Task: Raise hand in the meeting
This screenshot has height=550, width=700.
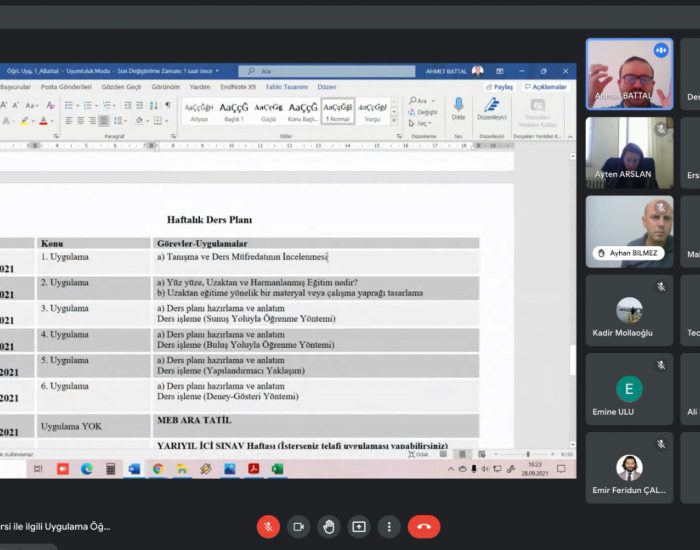Action: click(328, 526)
